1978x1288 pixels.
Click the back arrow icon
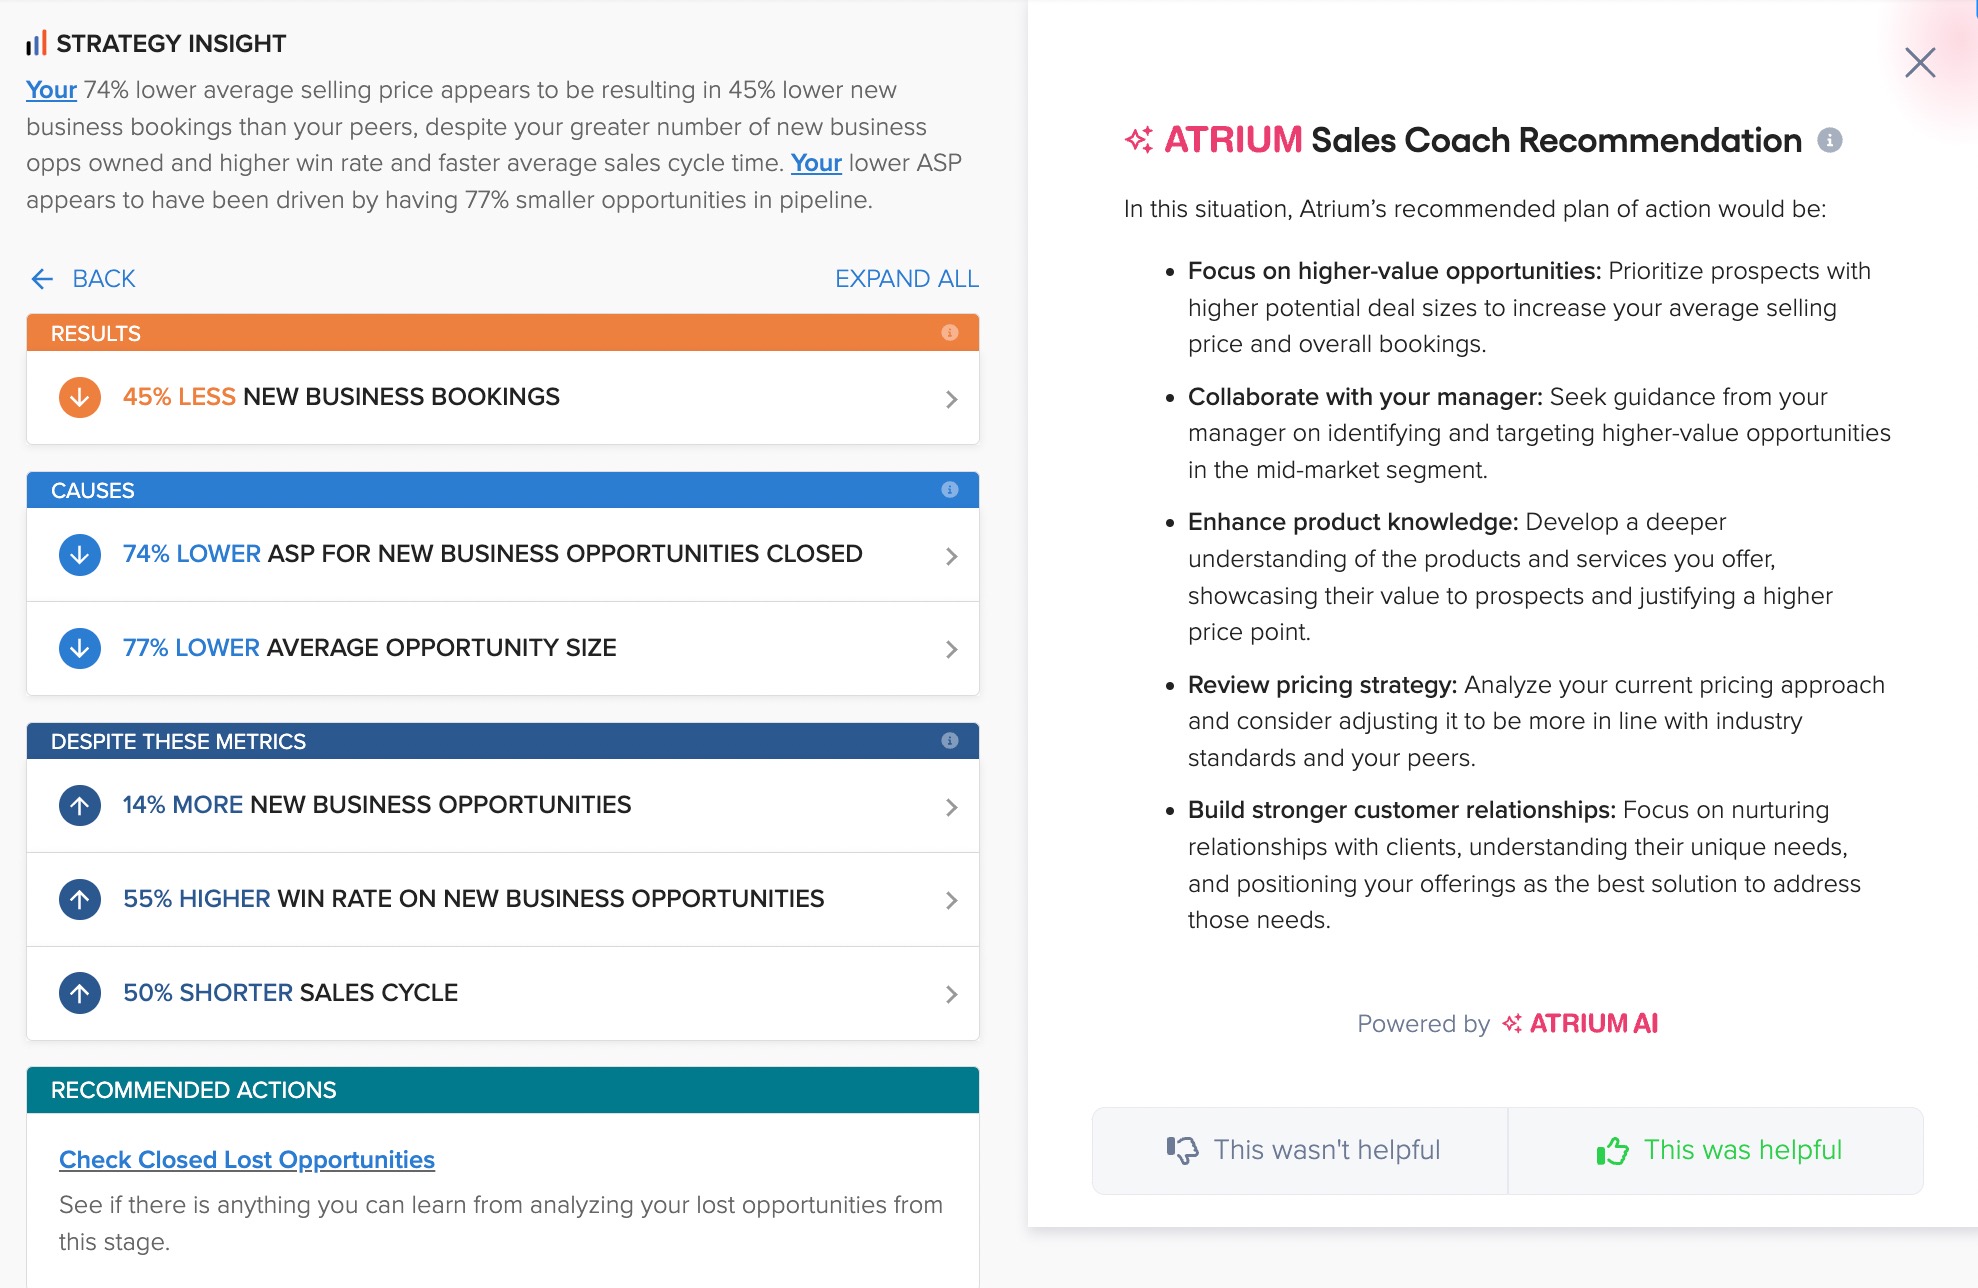[42, 279]
